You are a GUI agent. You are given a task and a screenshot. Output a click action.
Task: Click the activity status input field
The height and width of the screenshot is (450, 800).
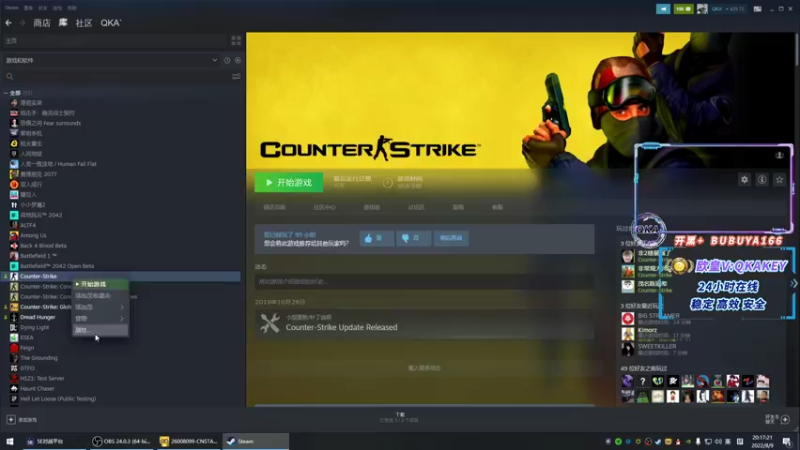click(424, 282)
